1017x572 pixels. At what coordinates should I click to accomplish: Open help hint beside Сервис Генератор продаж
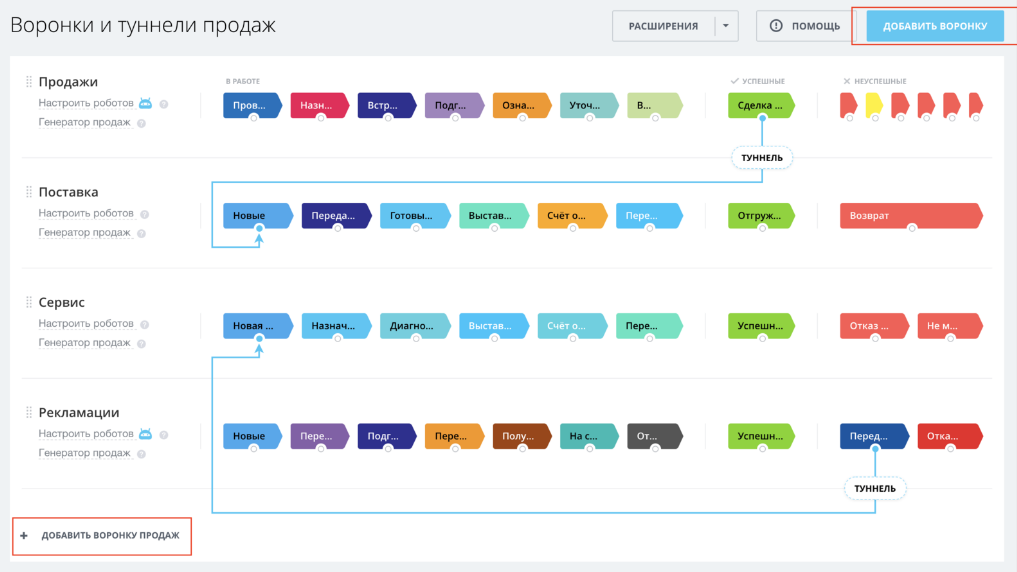point(141,344)
